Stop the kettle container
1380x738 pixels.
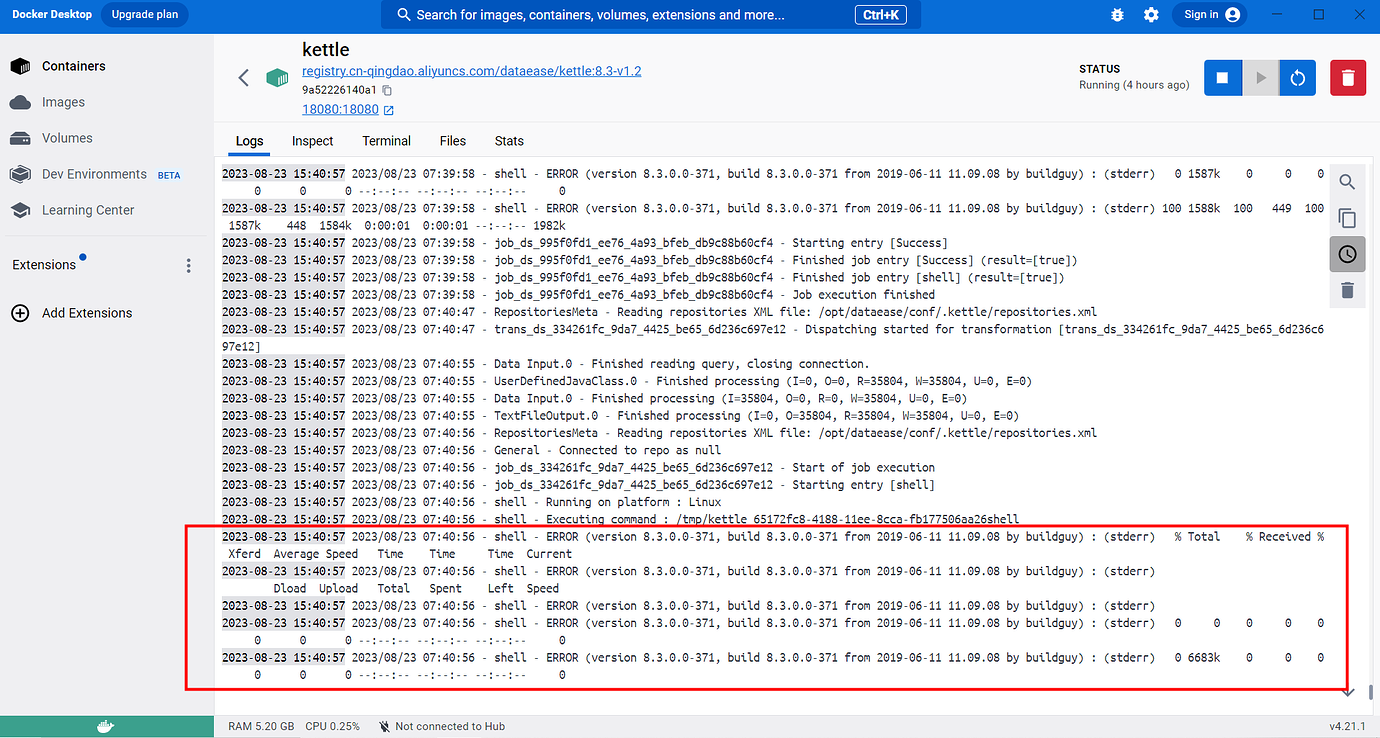[1222, 77]
